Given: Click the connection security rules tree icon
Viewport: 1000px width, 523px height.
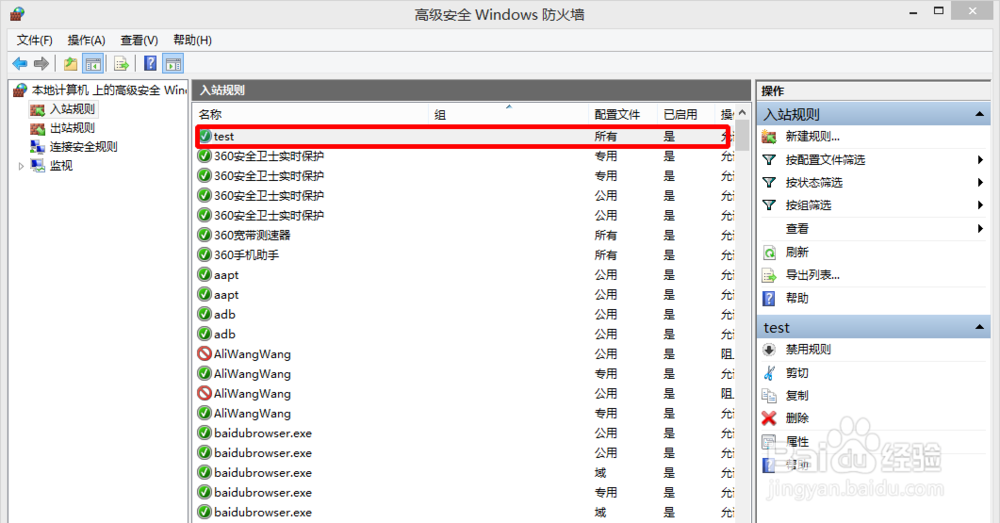Looking at the screenshot, I should 38,147.
